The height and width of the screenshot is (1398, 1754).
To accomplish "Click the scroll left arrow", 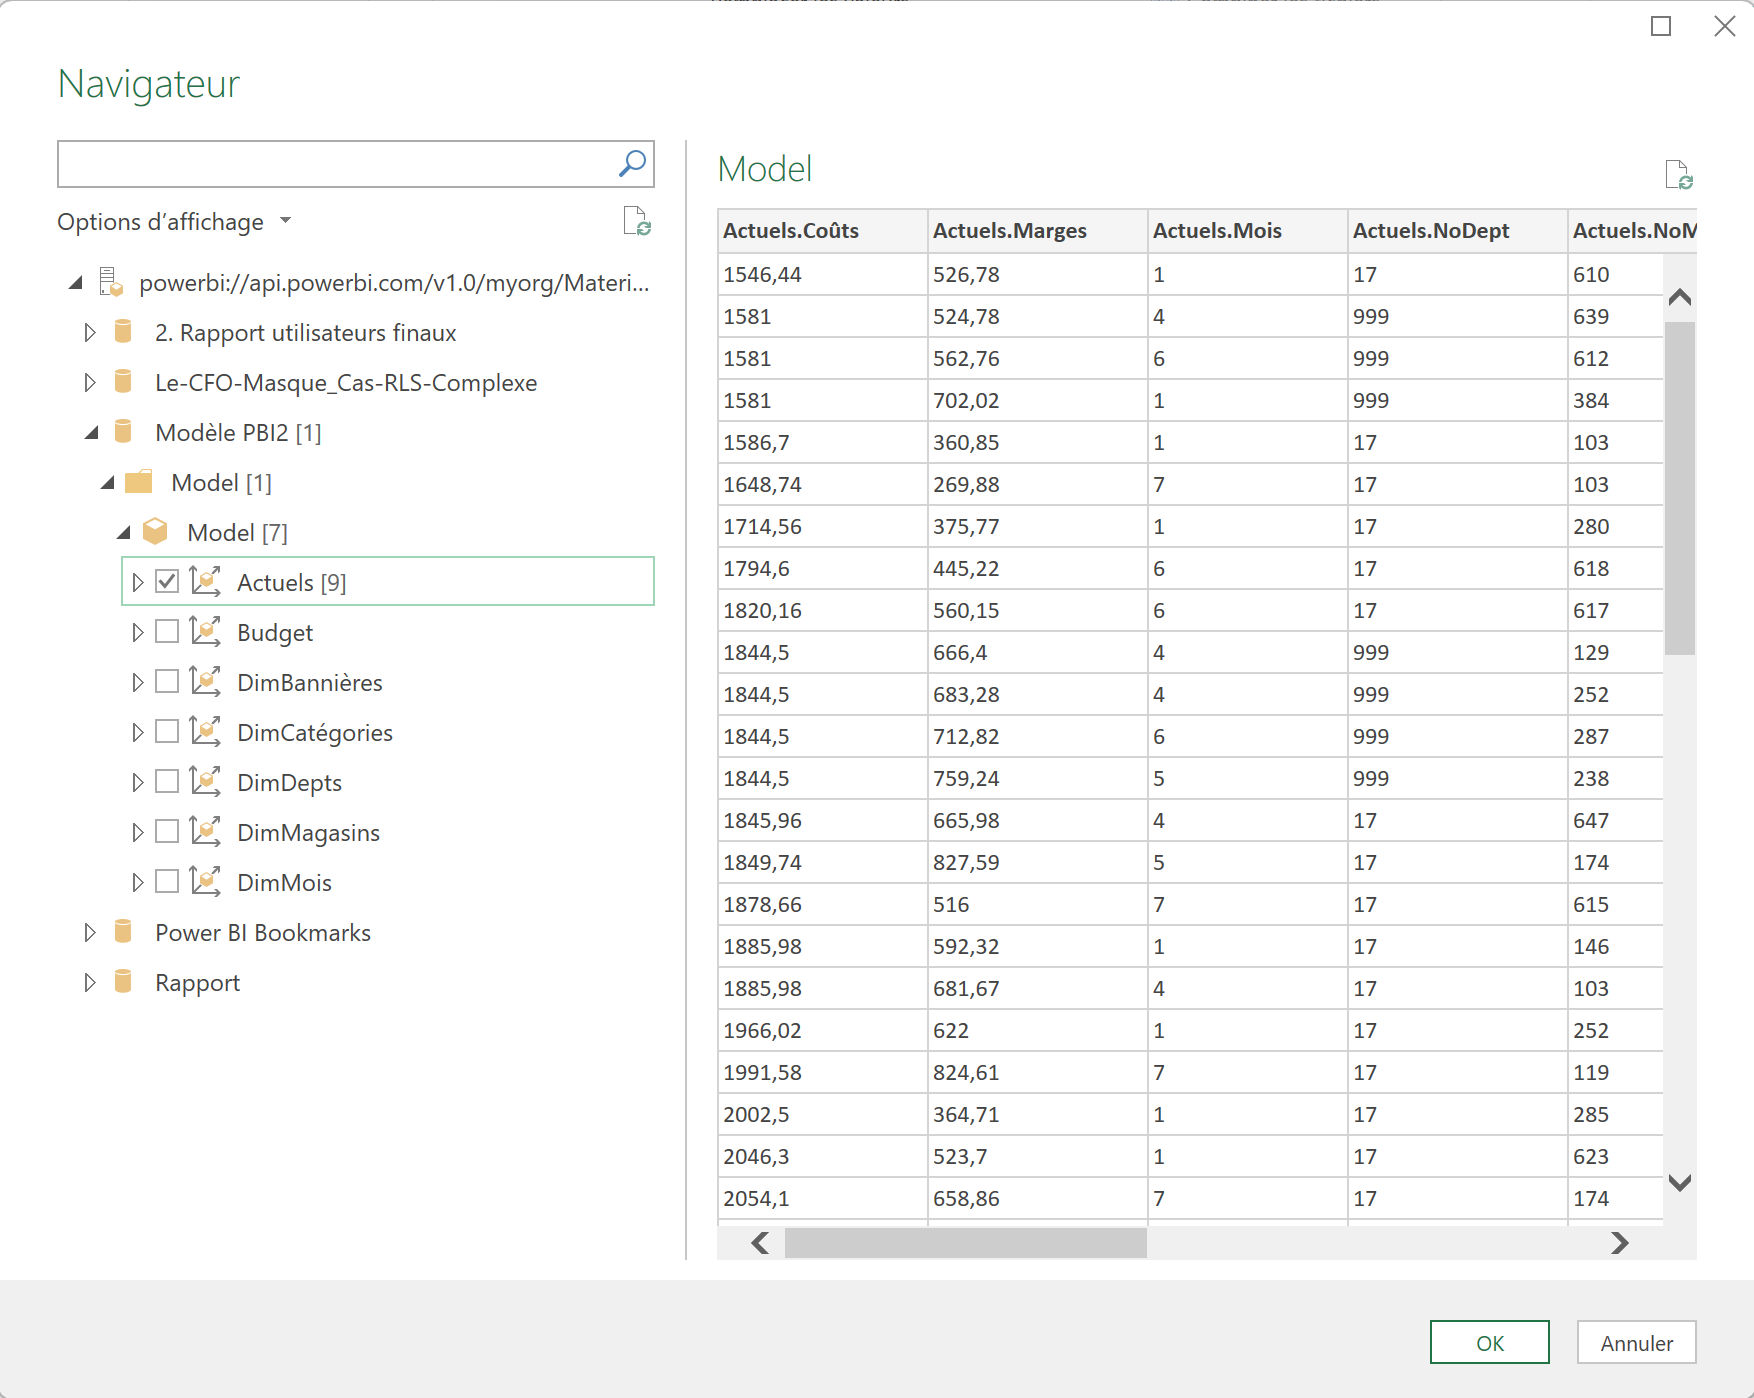I will (760, 1243).
